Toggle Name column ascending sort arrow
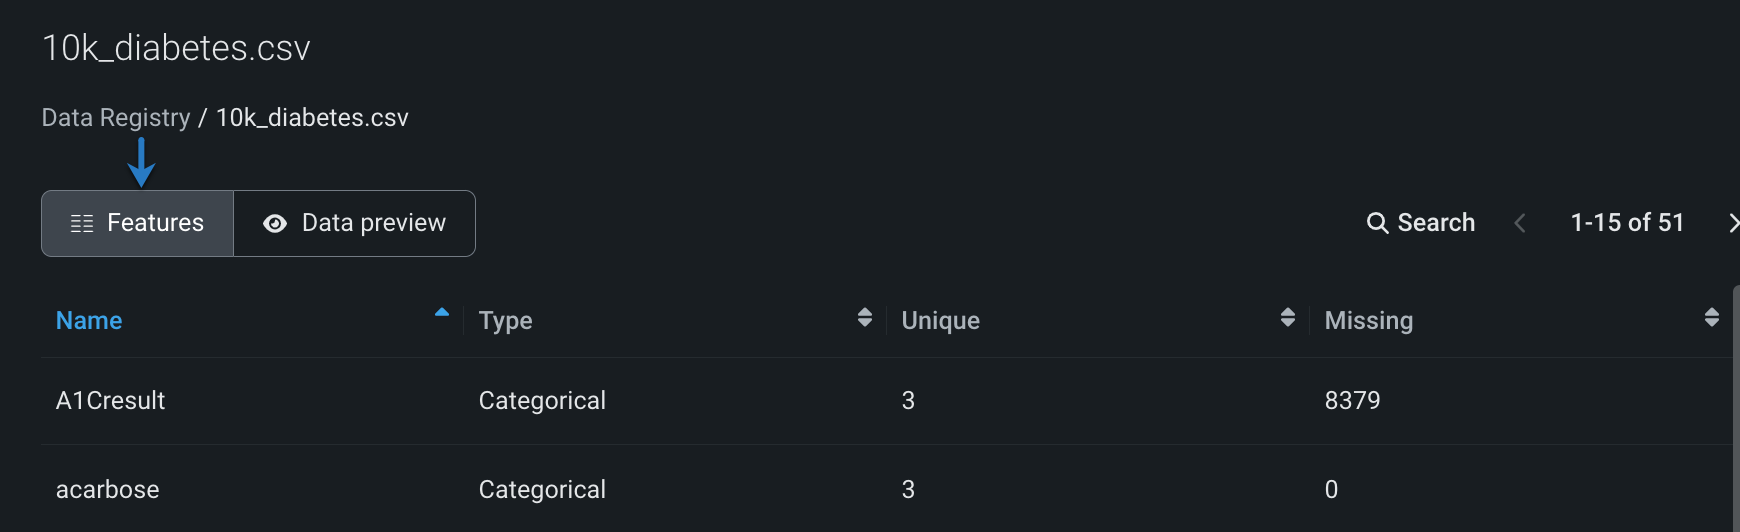The height and width of the screenshot is (532, 1740). pos(442,313)
